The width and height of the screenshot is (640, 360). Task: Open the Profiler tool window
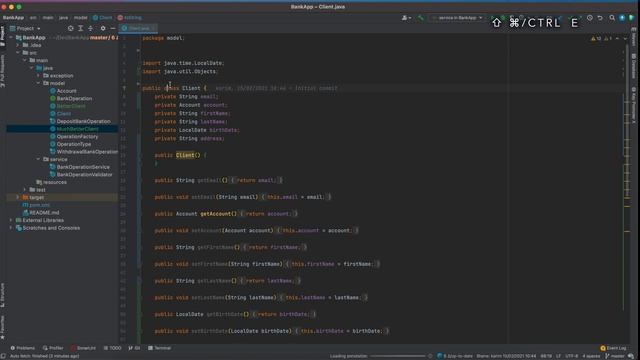click(x=53, y=348)
